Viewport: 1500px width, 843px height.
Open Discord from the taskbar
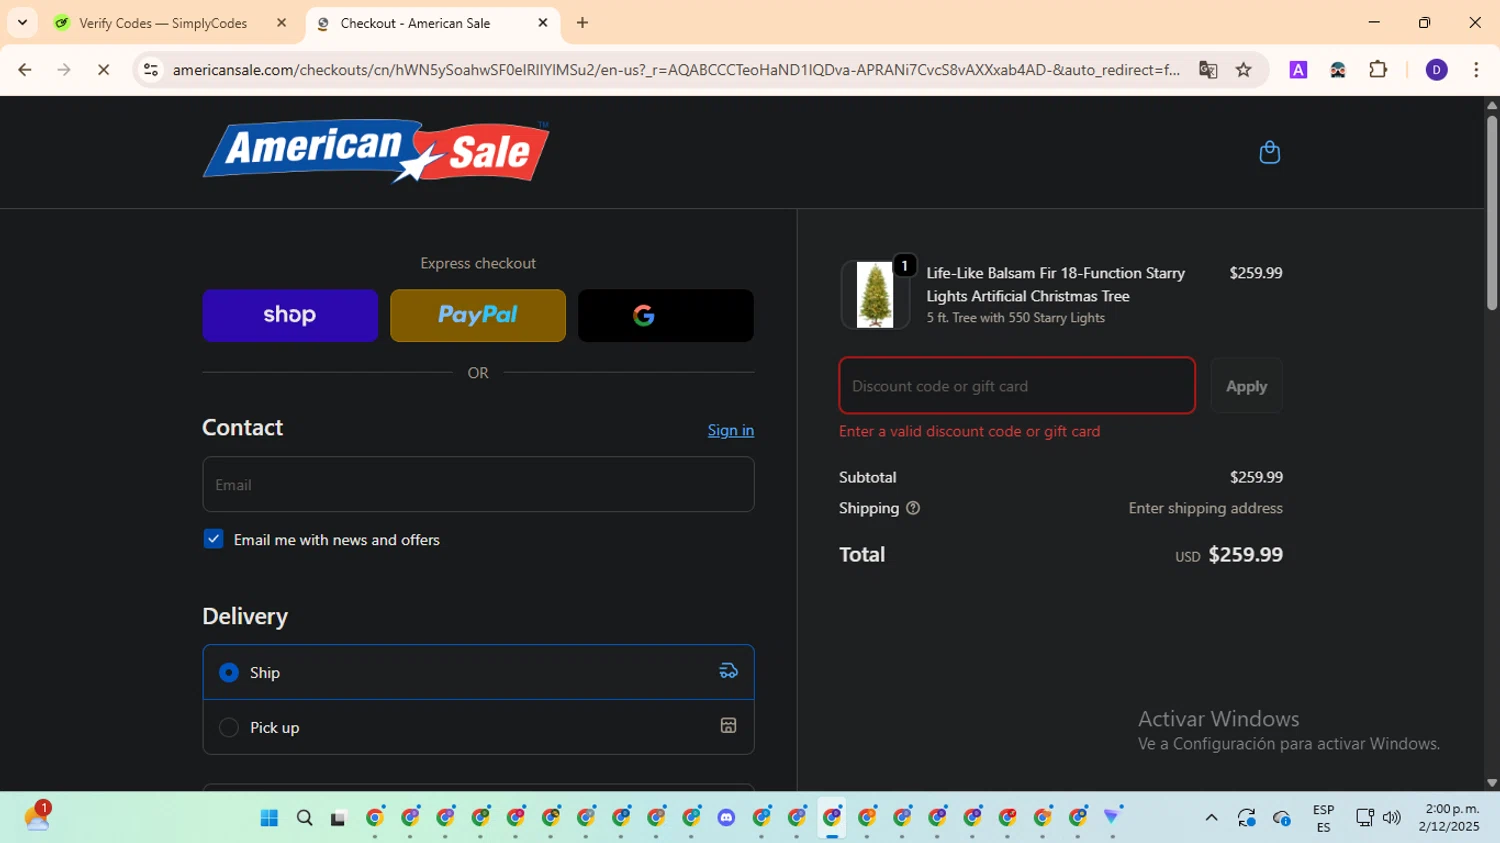click(x=726, y=818)
